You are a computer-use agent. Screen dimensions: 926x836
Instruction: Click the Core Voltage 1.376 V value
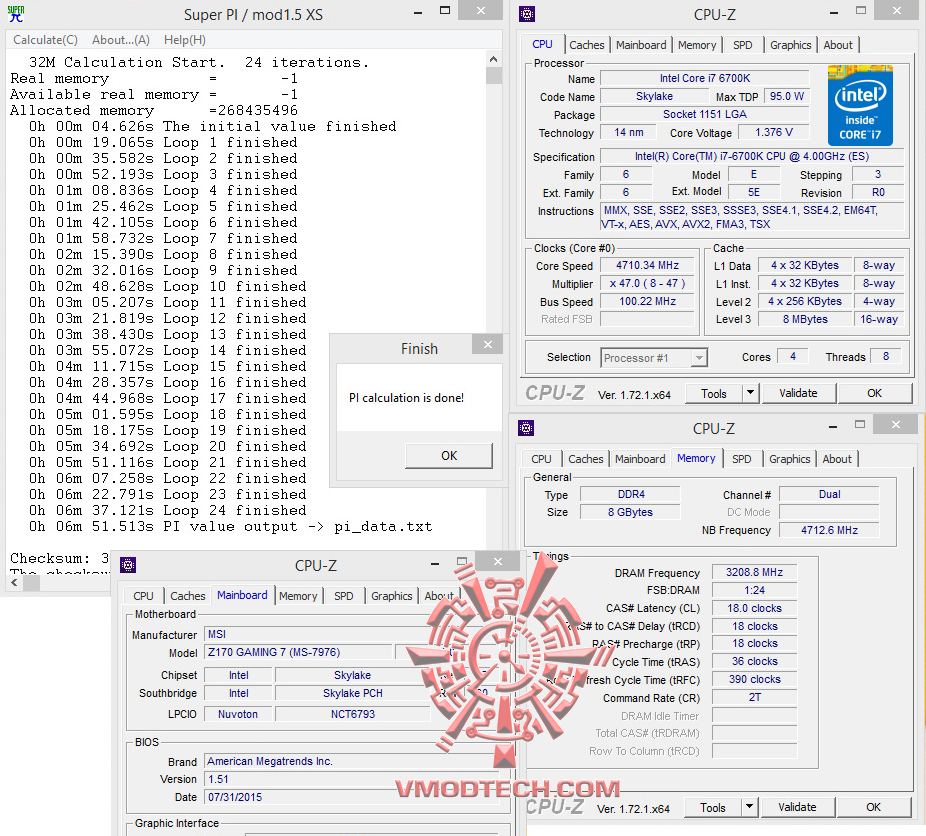click(x=774, y=132)
